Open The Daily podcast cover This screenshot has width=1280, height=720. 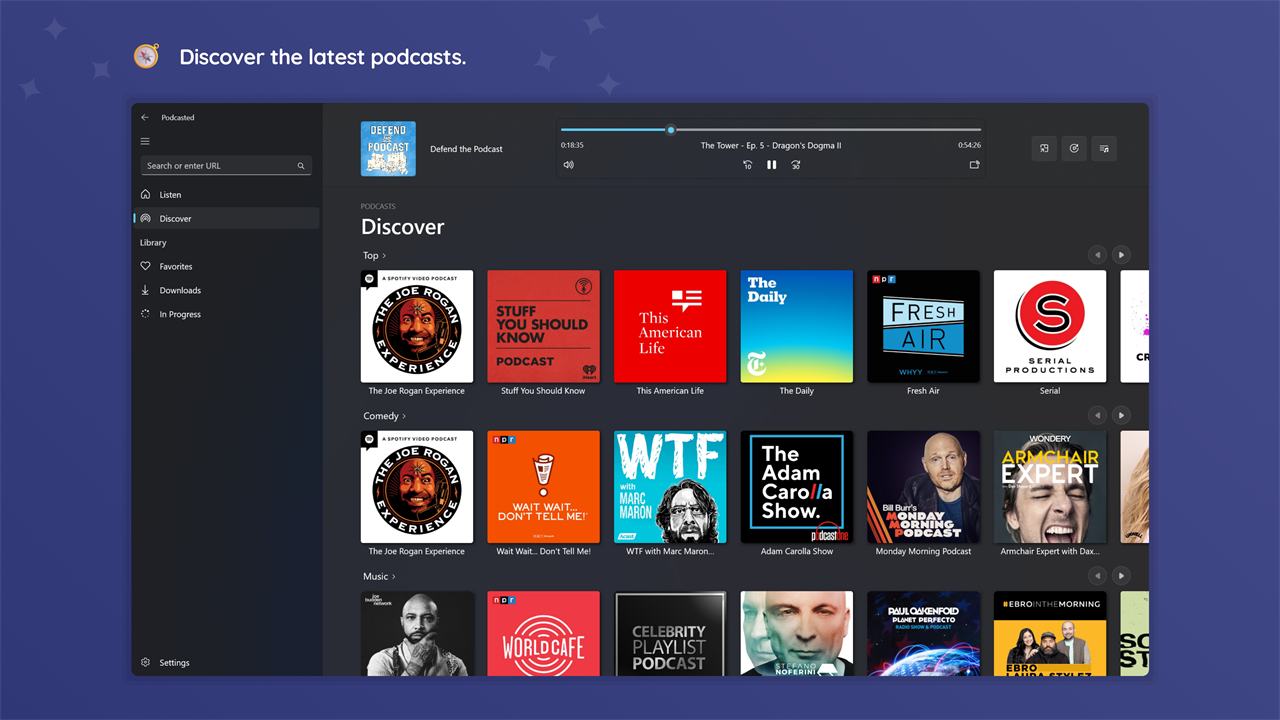(797, 326)
